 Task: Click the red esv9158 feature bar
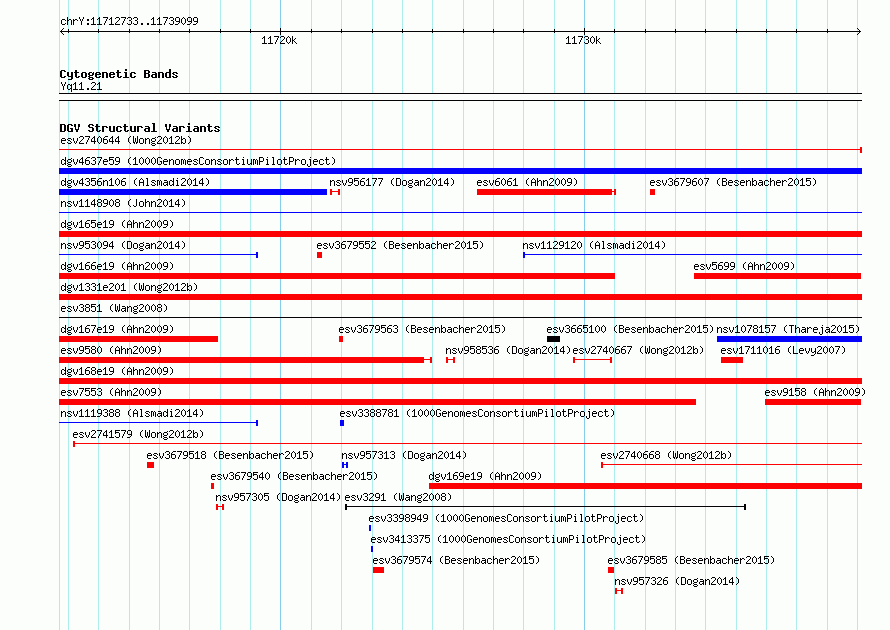tap(813, 402)
